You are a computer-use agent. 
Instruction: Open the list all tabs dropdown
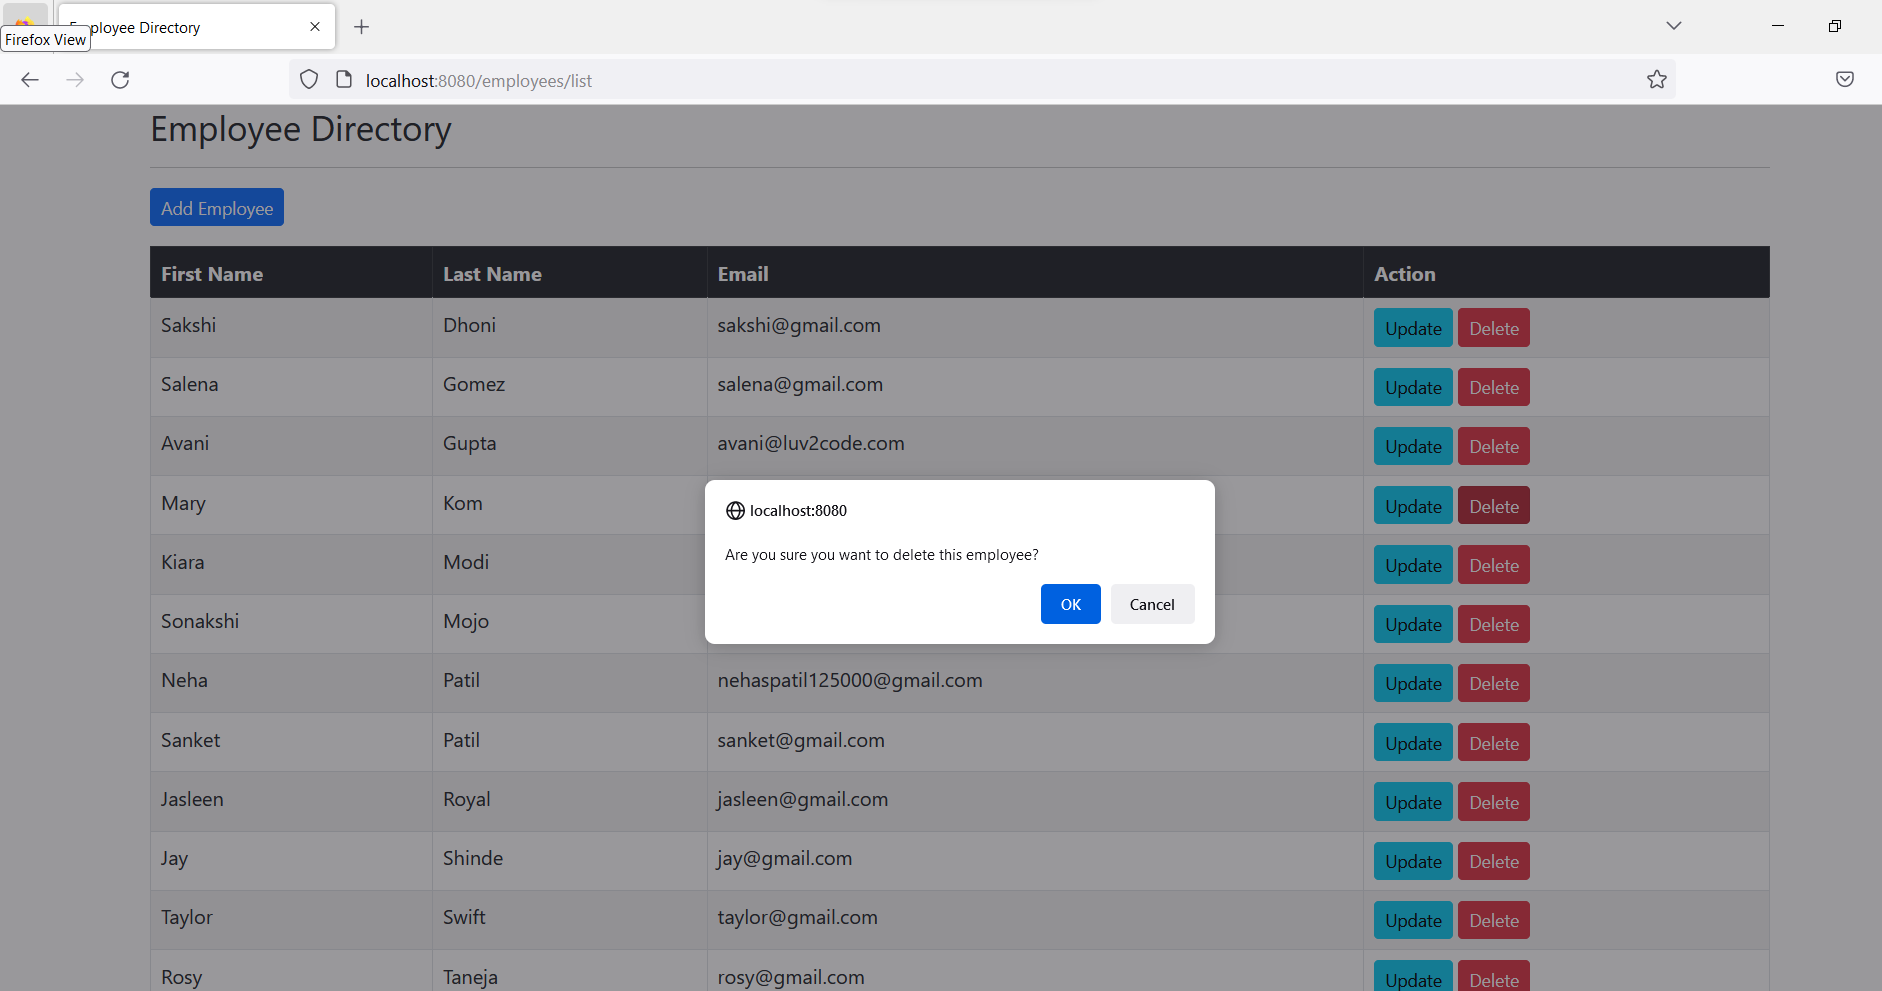pos(1673,26)
